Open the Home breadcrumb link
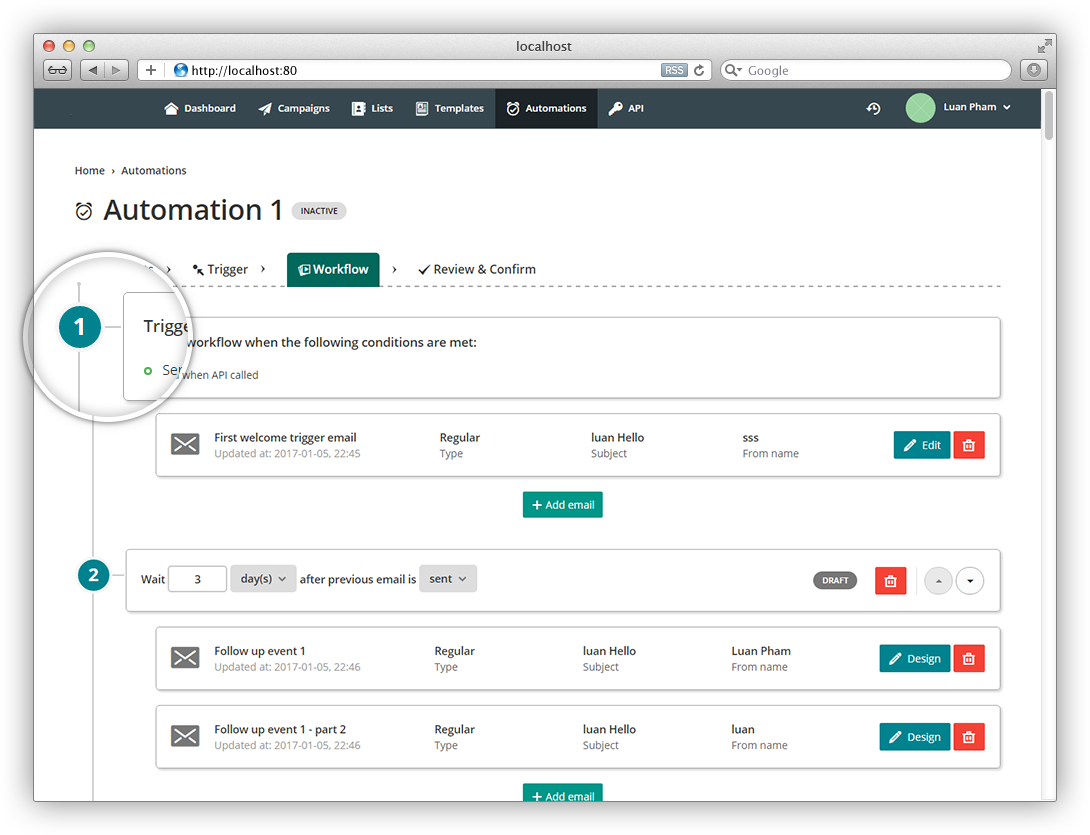 tap(89, 170)
